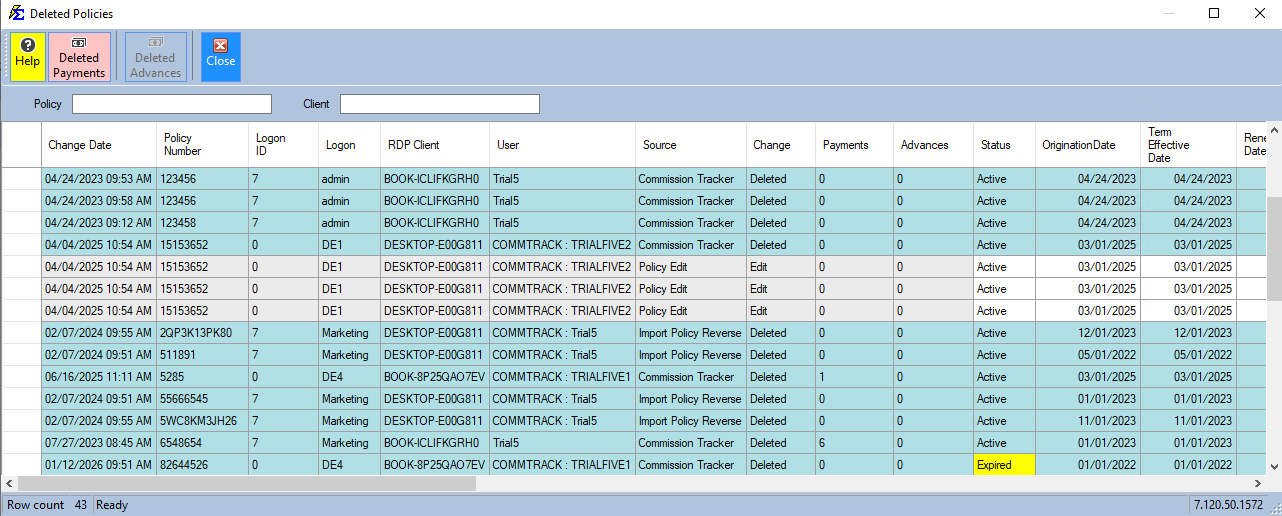The height and width of the screenshot is (516, 1282).
Task: Sort by Change column header
Action: point(781,145)
